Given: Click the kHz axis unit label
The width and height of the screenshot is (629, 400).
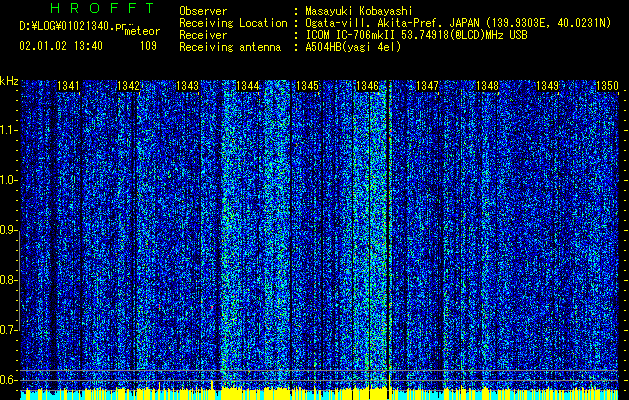Looking at the screenshot, I should click(x=9, y=81).
